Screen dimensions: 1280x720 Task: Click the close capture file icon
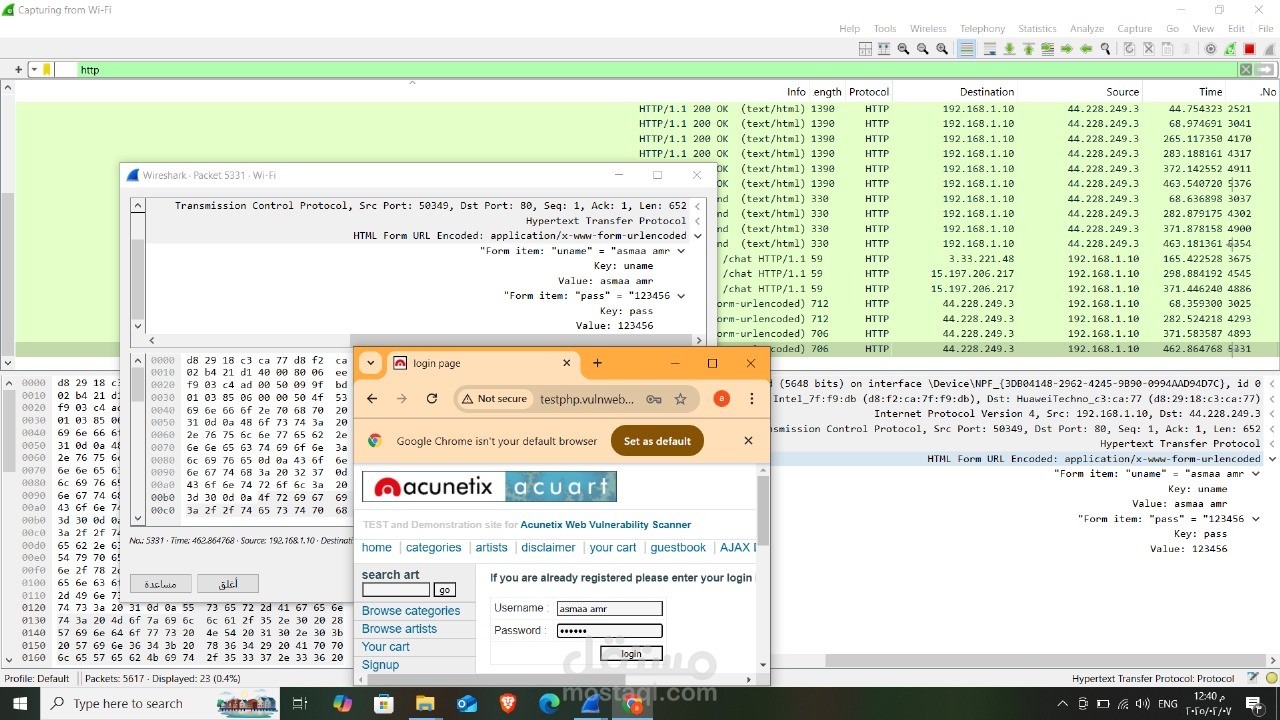click(x=1148, y=48)
